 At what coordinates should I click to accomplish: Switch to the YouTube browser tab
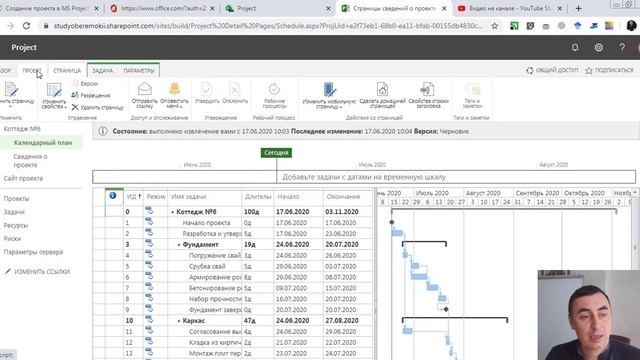pos(510,8)
